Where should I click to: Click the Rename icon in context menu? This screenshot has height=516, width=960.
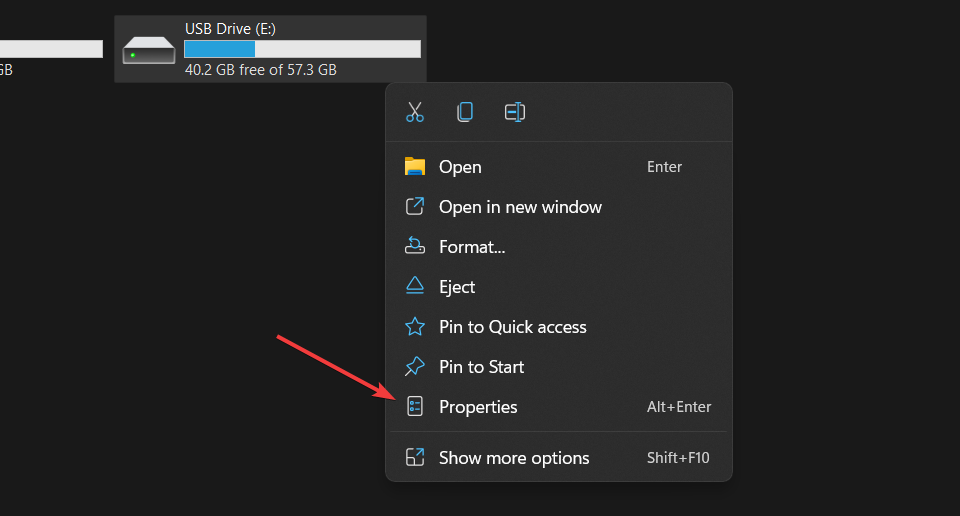515,112
